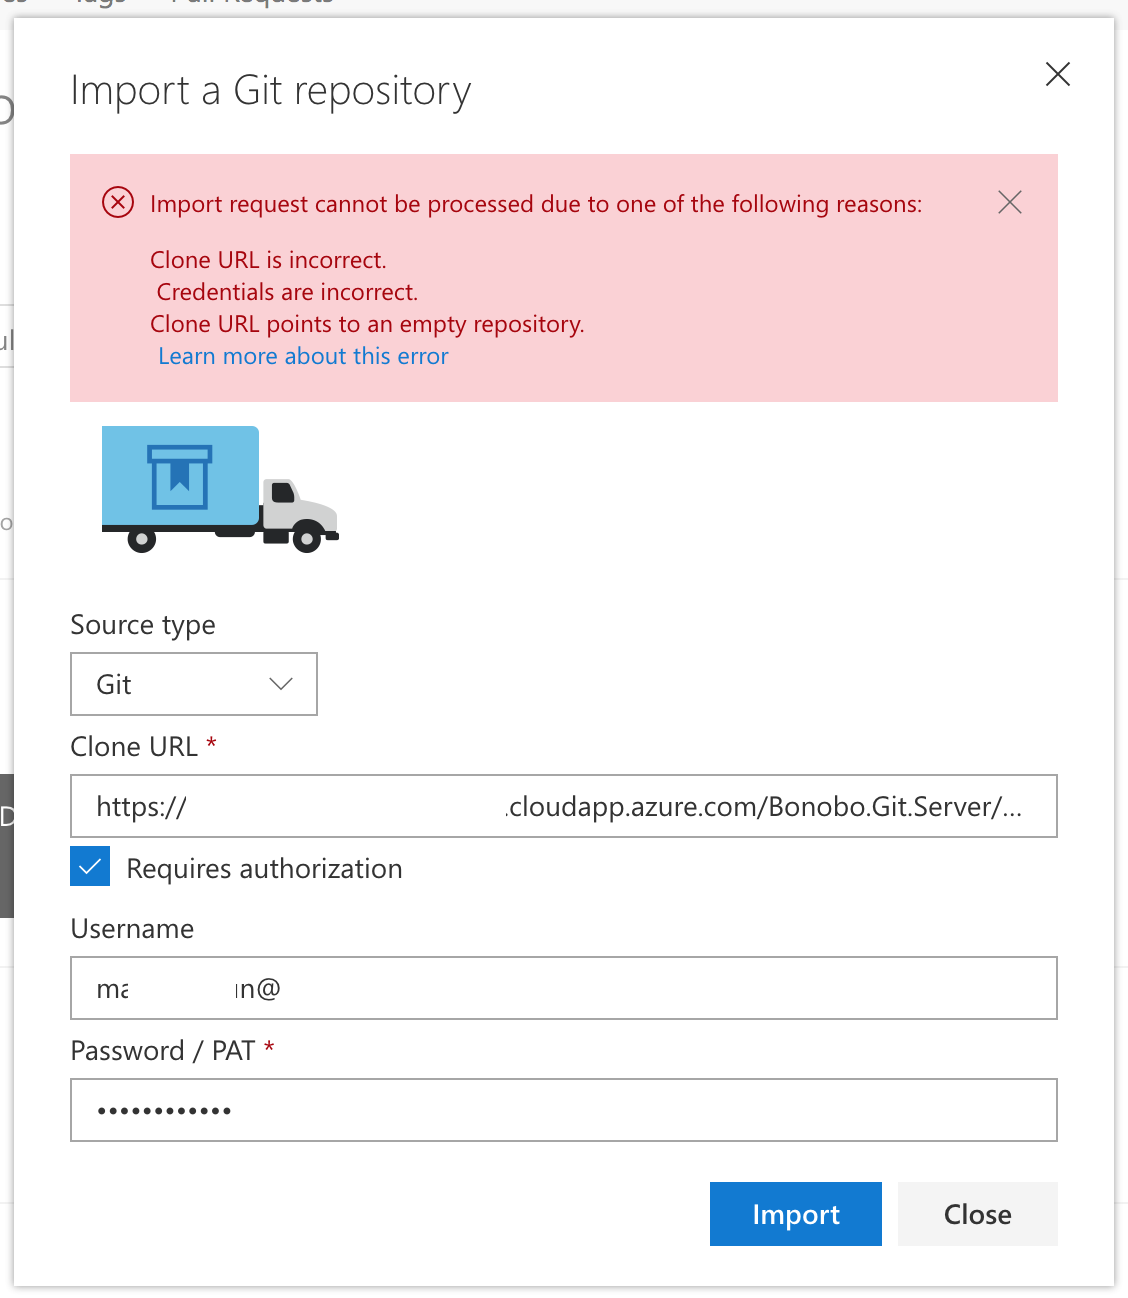This screenshot has height=1298, width=1128.
Task: Focus the Clone URL input field
Action: click(x=563, y=806)
